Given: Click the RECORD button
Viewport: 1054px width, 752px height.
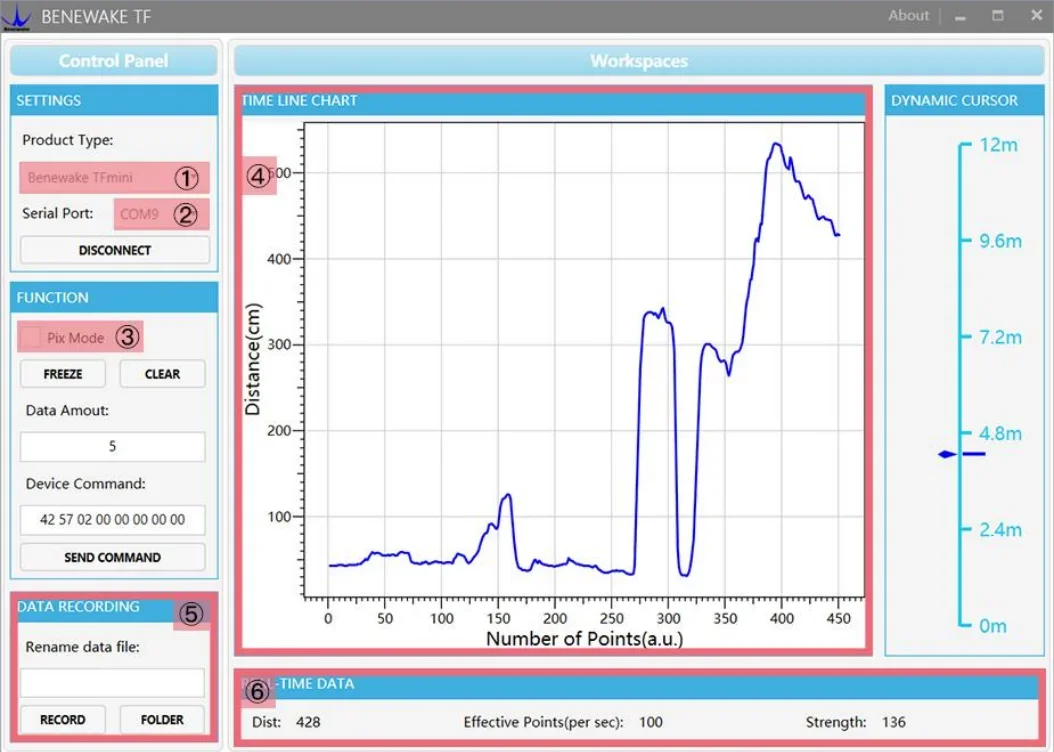Looking at the screenshot, I should pyautogui.click(x=63, y=719).
